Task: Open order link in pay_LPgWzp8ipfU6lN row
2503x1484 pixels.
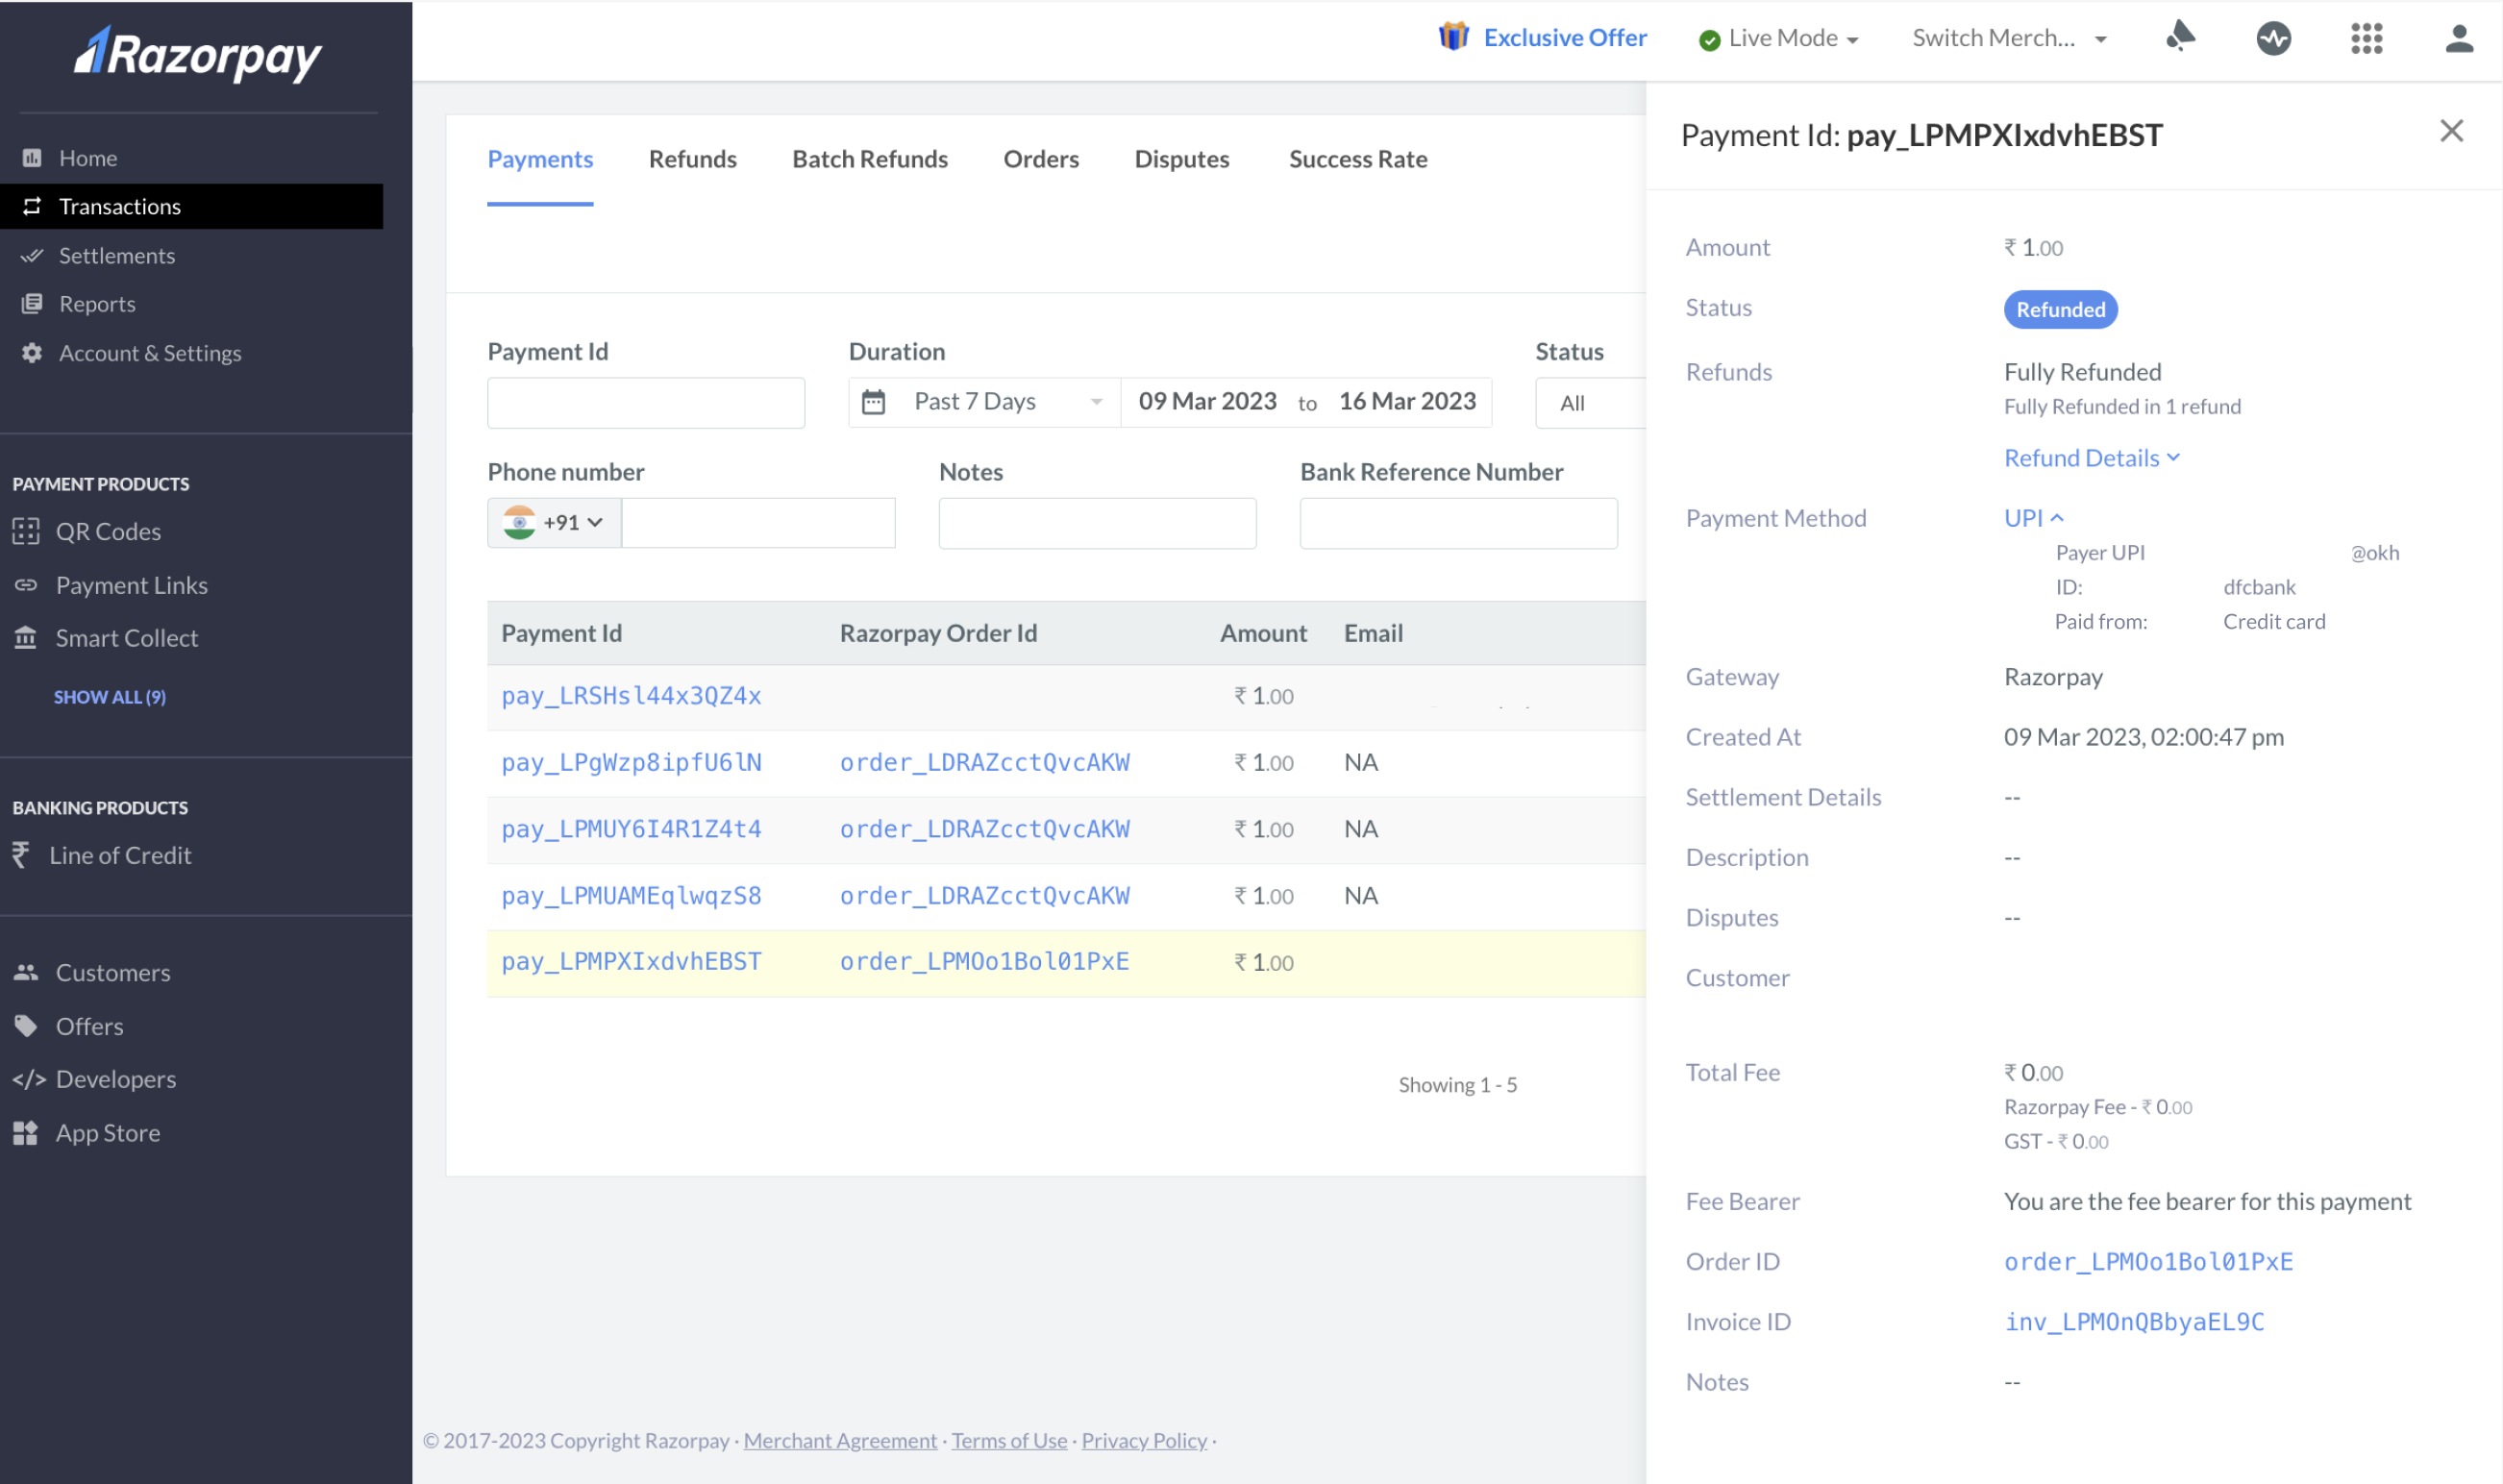Action: (984, 763)
